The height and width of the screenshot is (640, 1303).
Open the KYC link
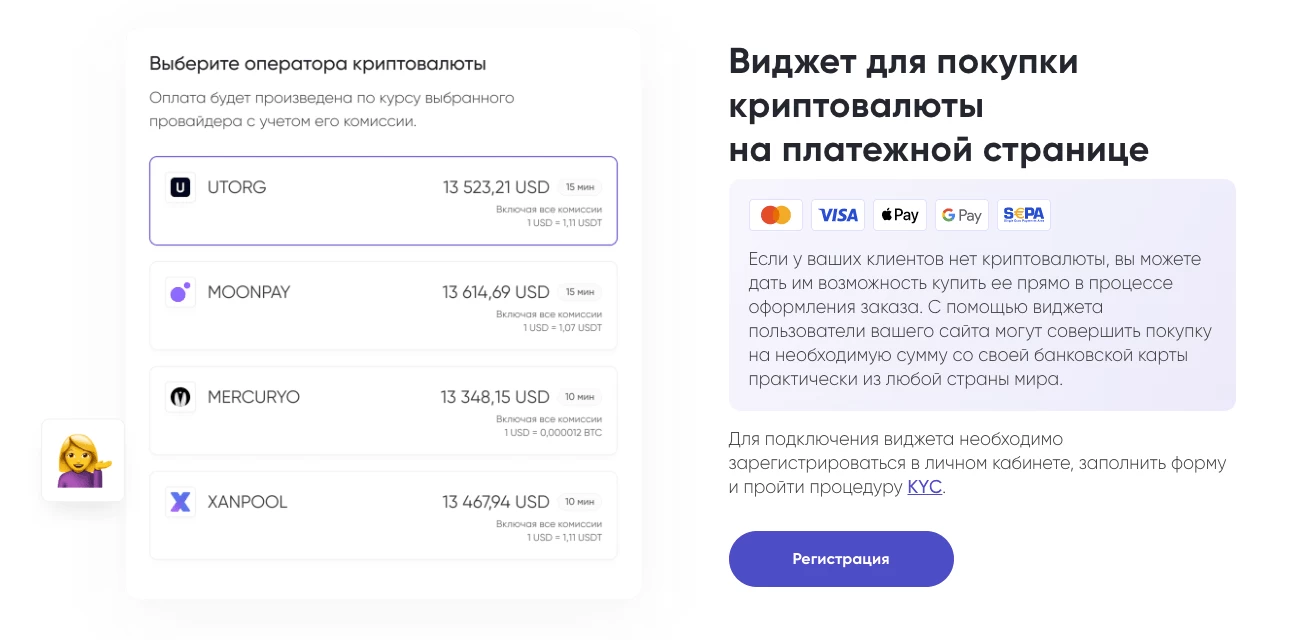pos(924,488)
